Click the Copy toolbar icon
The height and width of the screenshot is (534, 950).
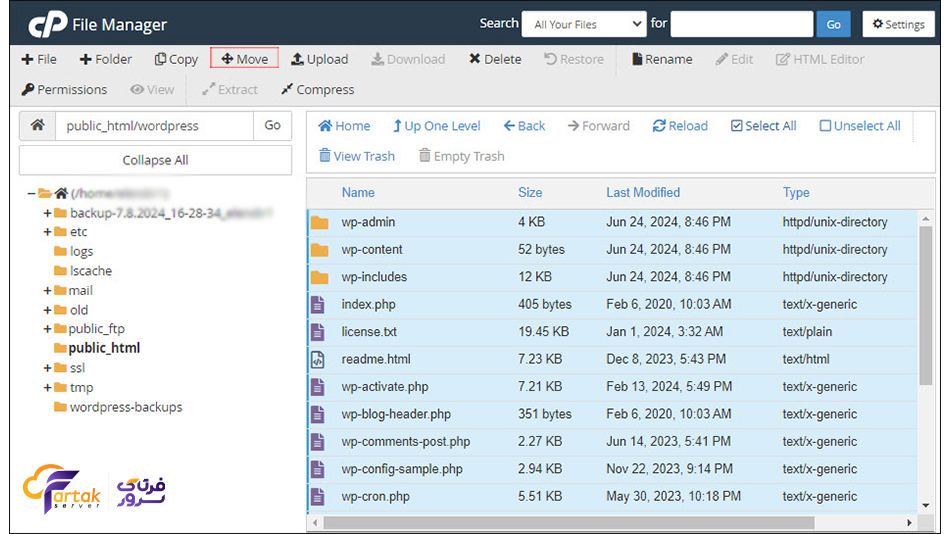pos(176,59)
